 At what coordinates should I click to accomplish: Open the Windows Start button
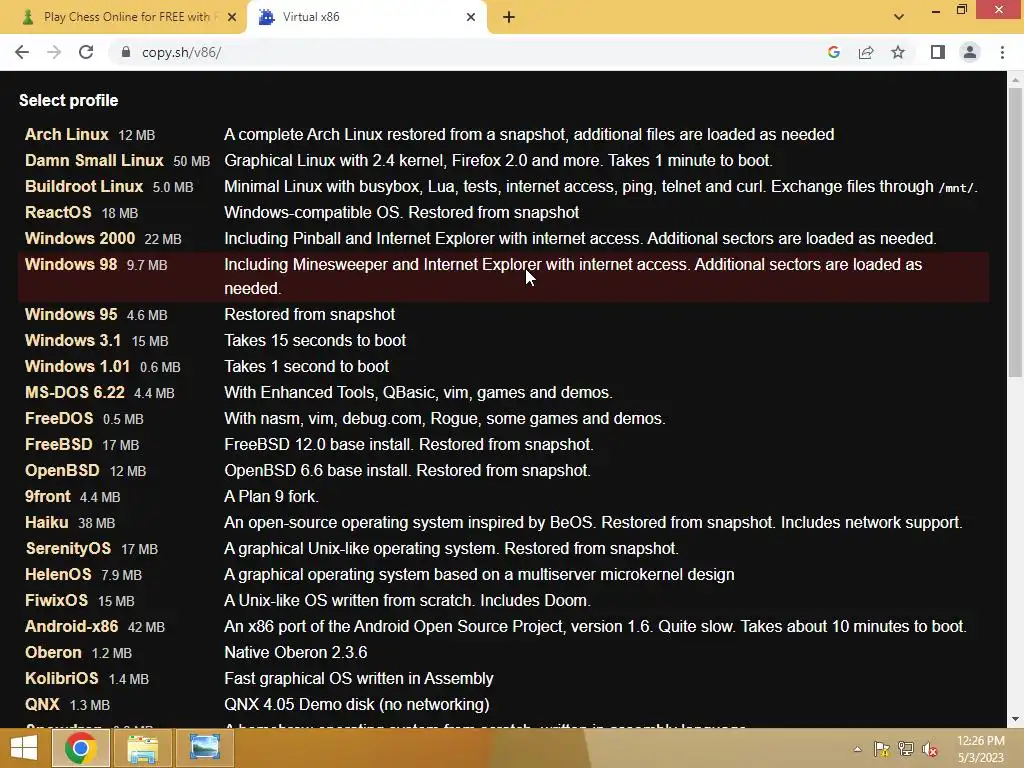tap(24, 748)
